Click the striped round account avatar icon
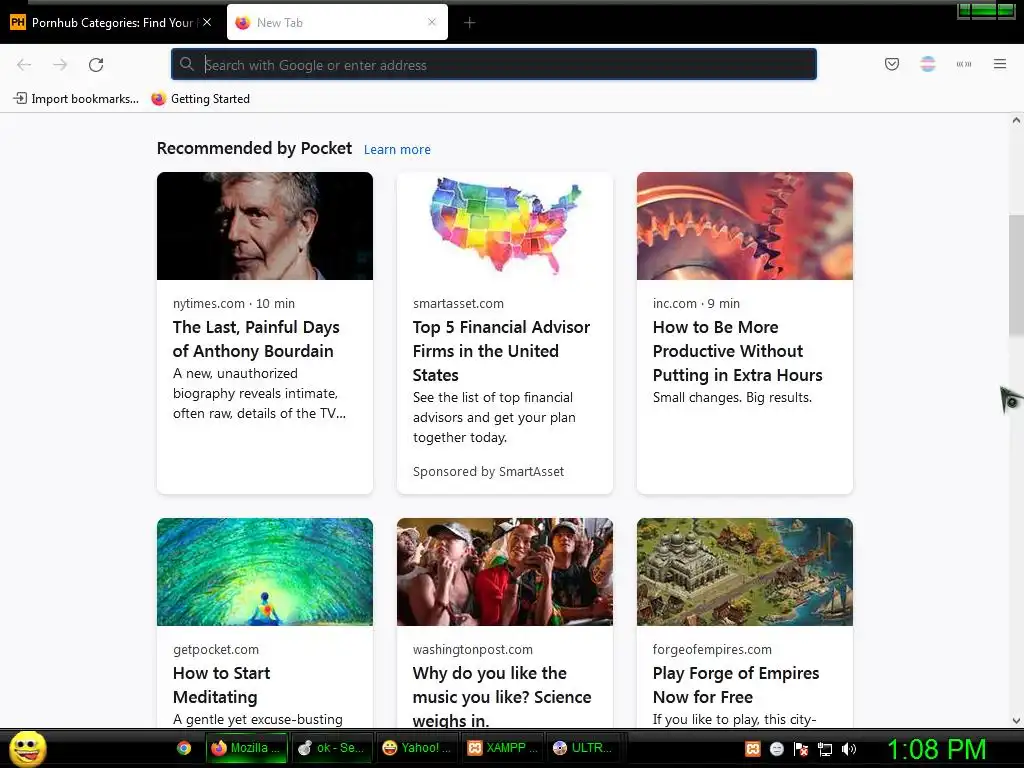The image size is (1024, 768). point(927,63)
